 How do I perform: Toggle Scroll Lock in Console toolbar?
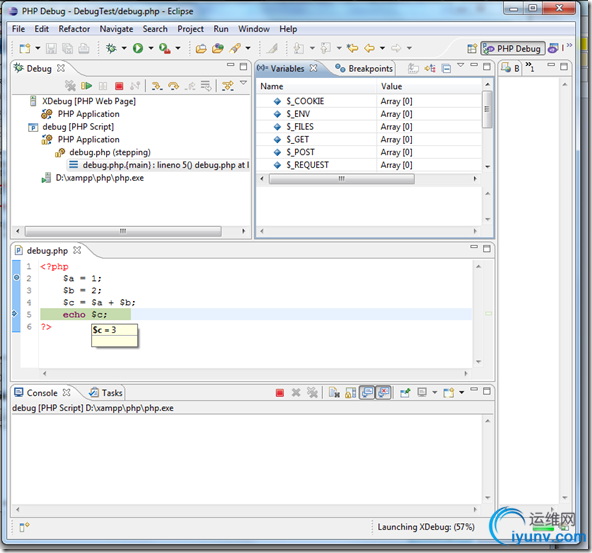pos(350,393)
